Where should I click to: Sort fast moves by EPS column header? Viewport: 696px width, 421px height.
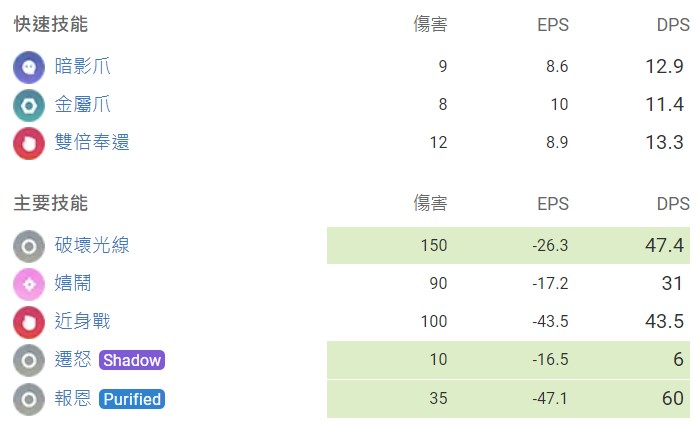(x=552, y=25)
